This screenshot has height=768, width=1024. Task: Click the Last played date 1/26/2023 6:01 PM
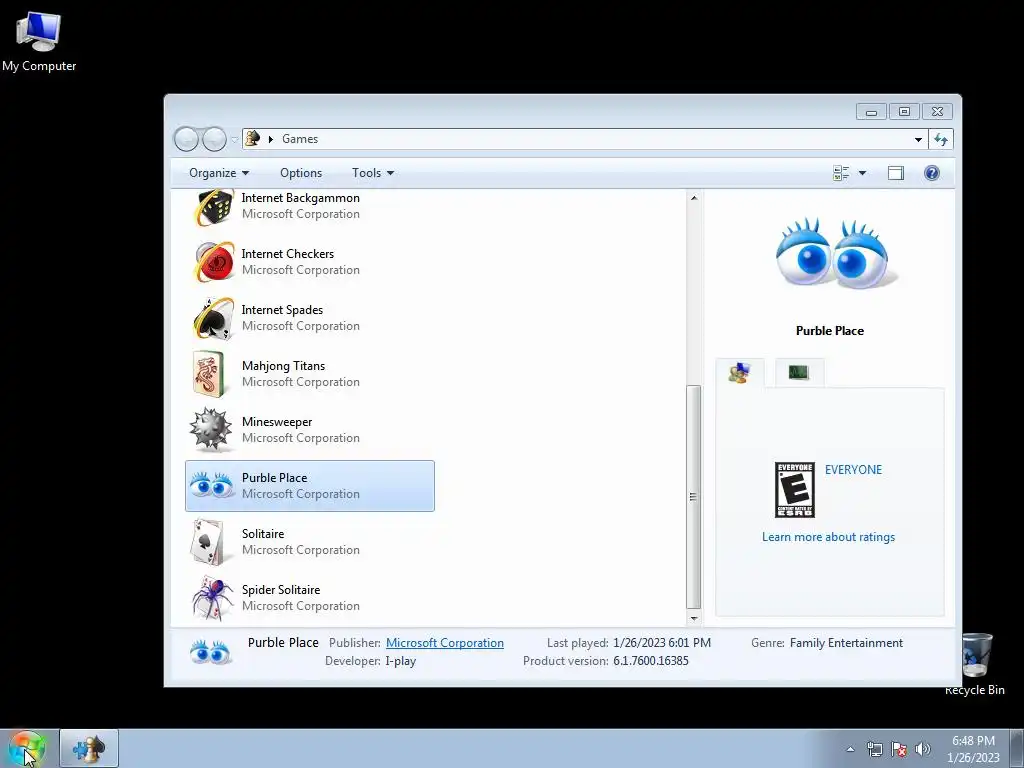pos(662,643)
